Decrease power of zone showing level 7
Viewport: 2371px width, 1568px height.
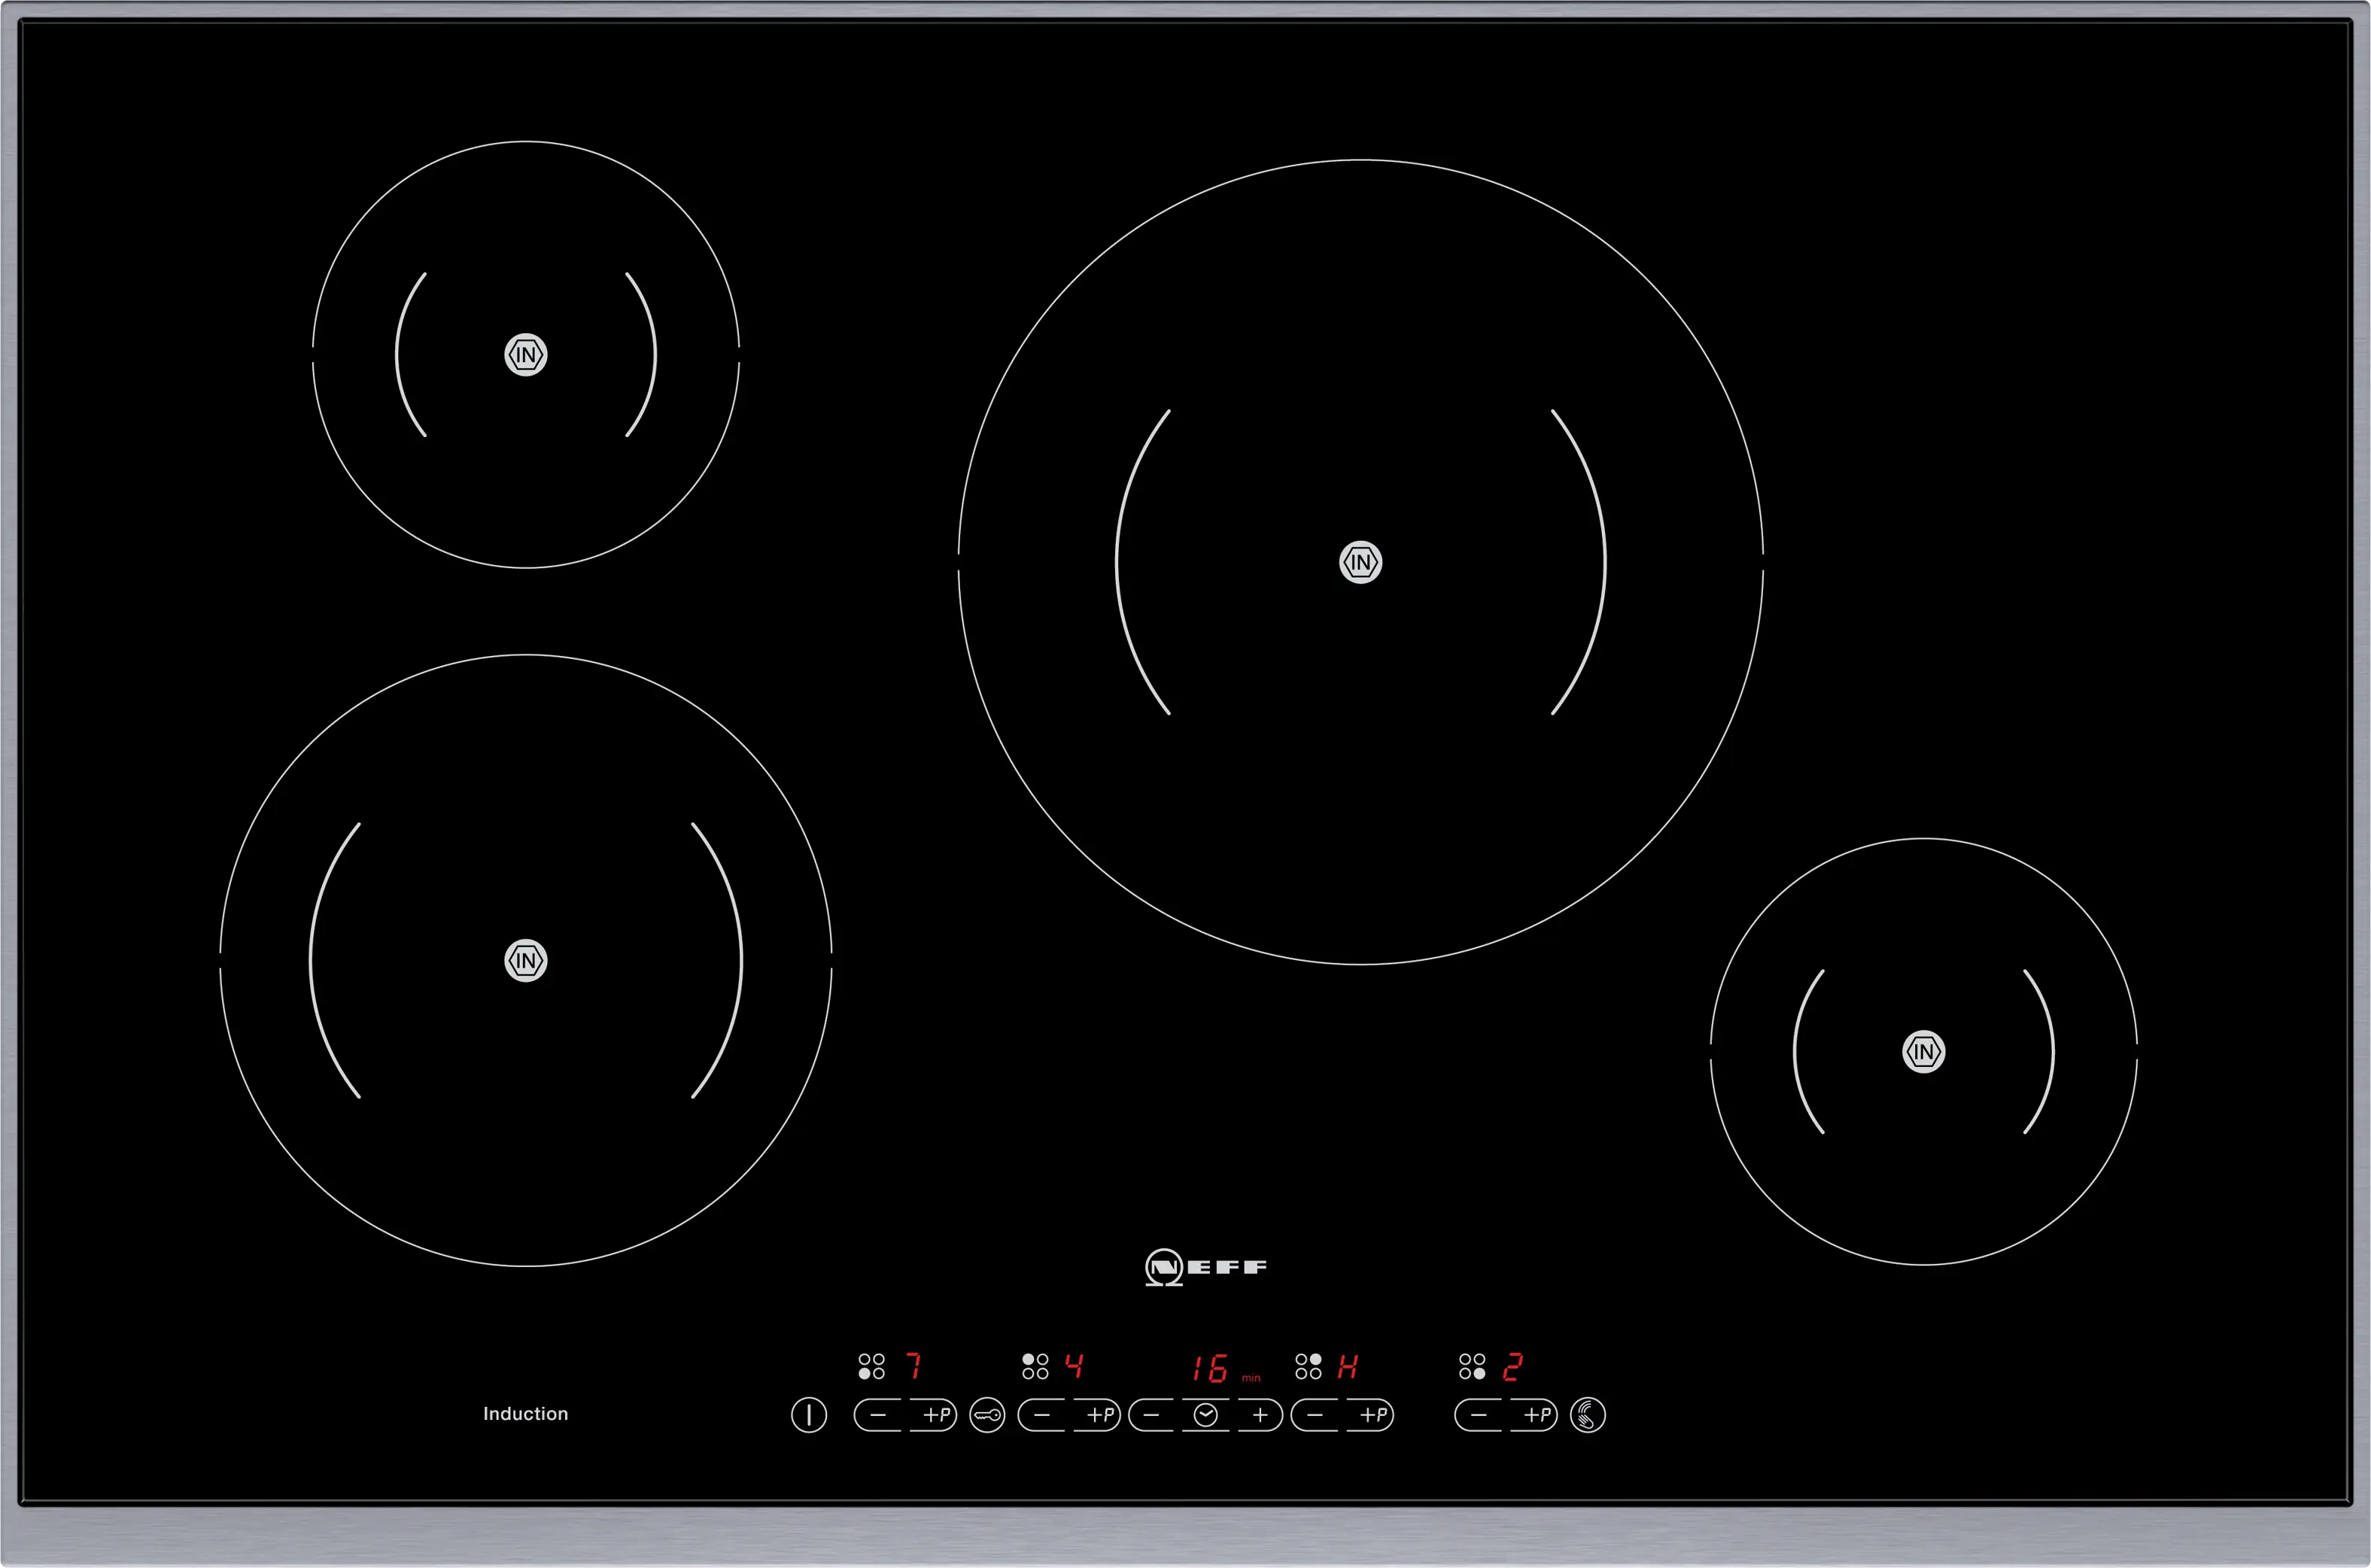pos(878,1415)
